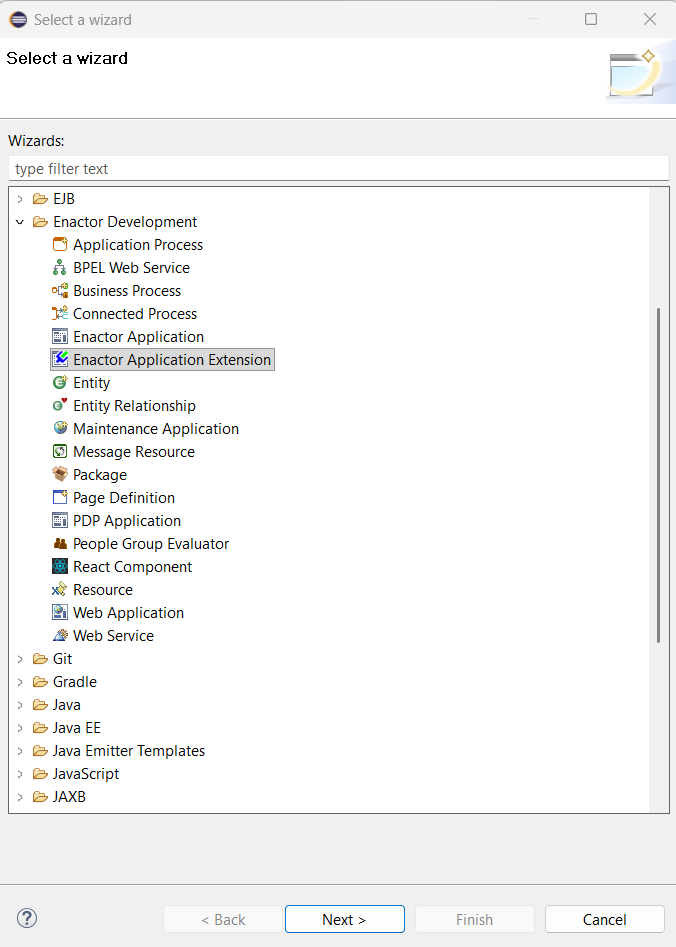The width and height of the screenshot is (676, 947).
Task: Expand the Java Emitter Templates category
Action: tap(20, 751)
